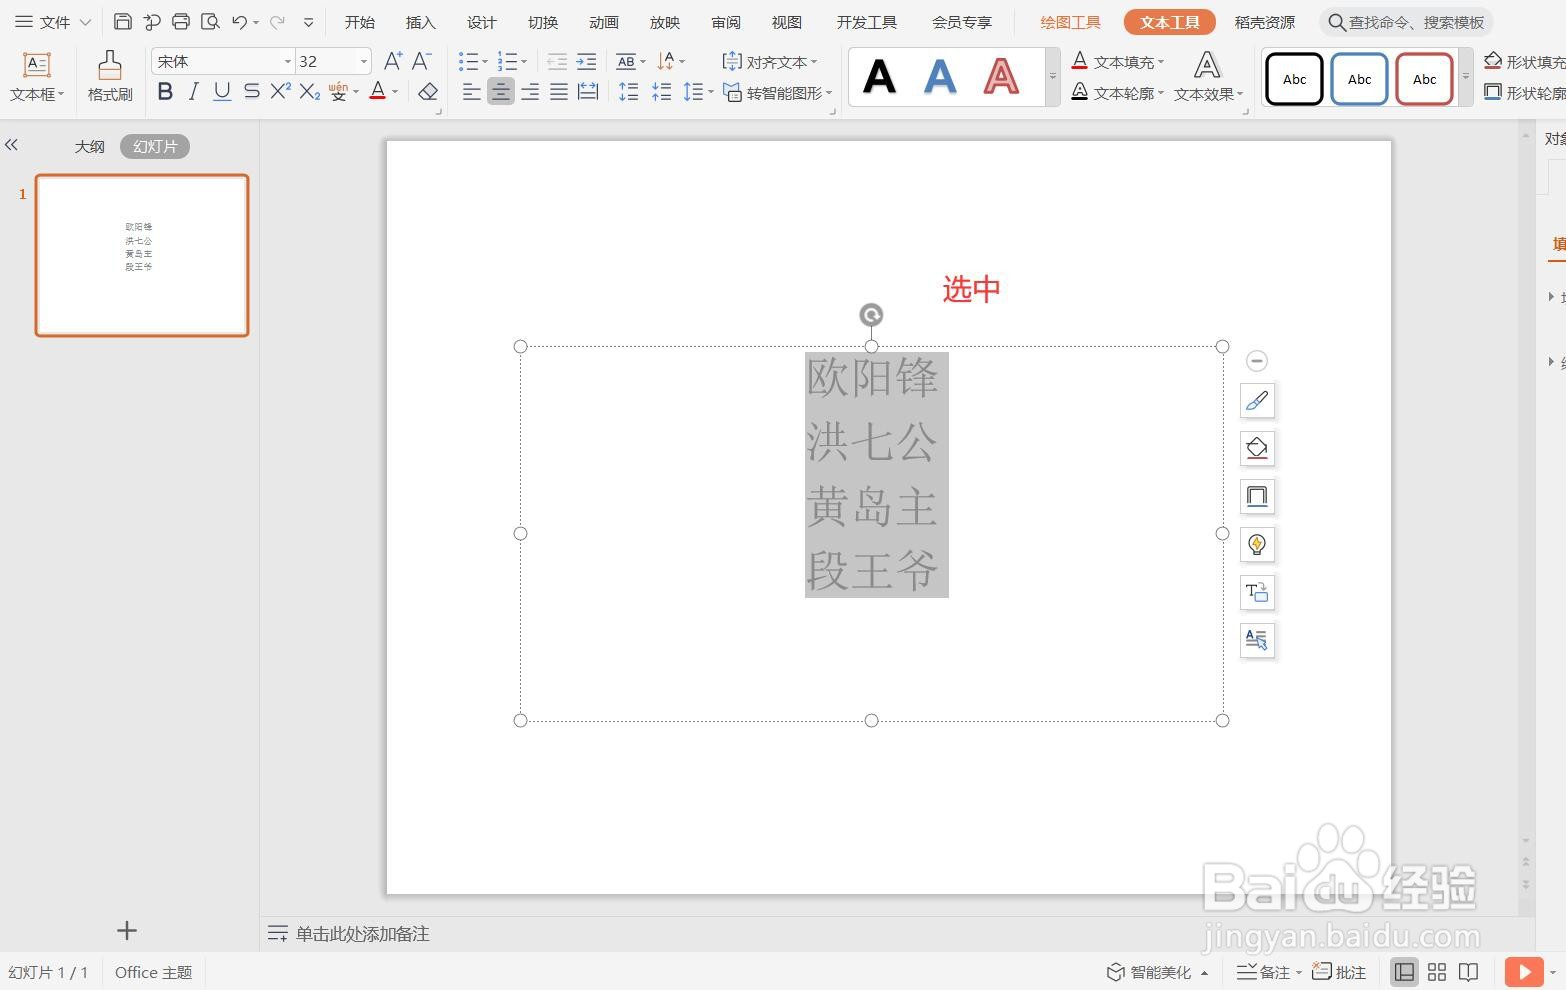Switch to slide sorter grid view
The image size is (1566, 990).
1437,972
